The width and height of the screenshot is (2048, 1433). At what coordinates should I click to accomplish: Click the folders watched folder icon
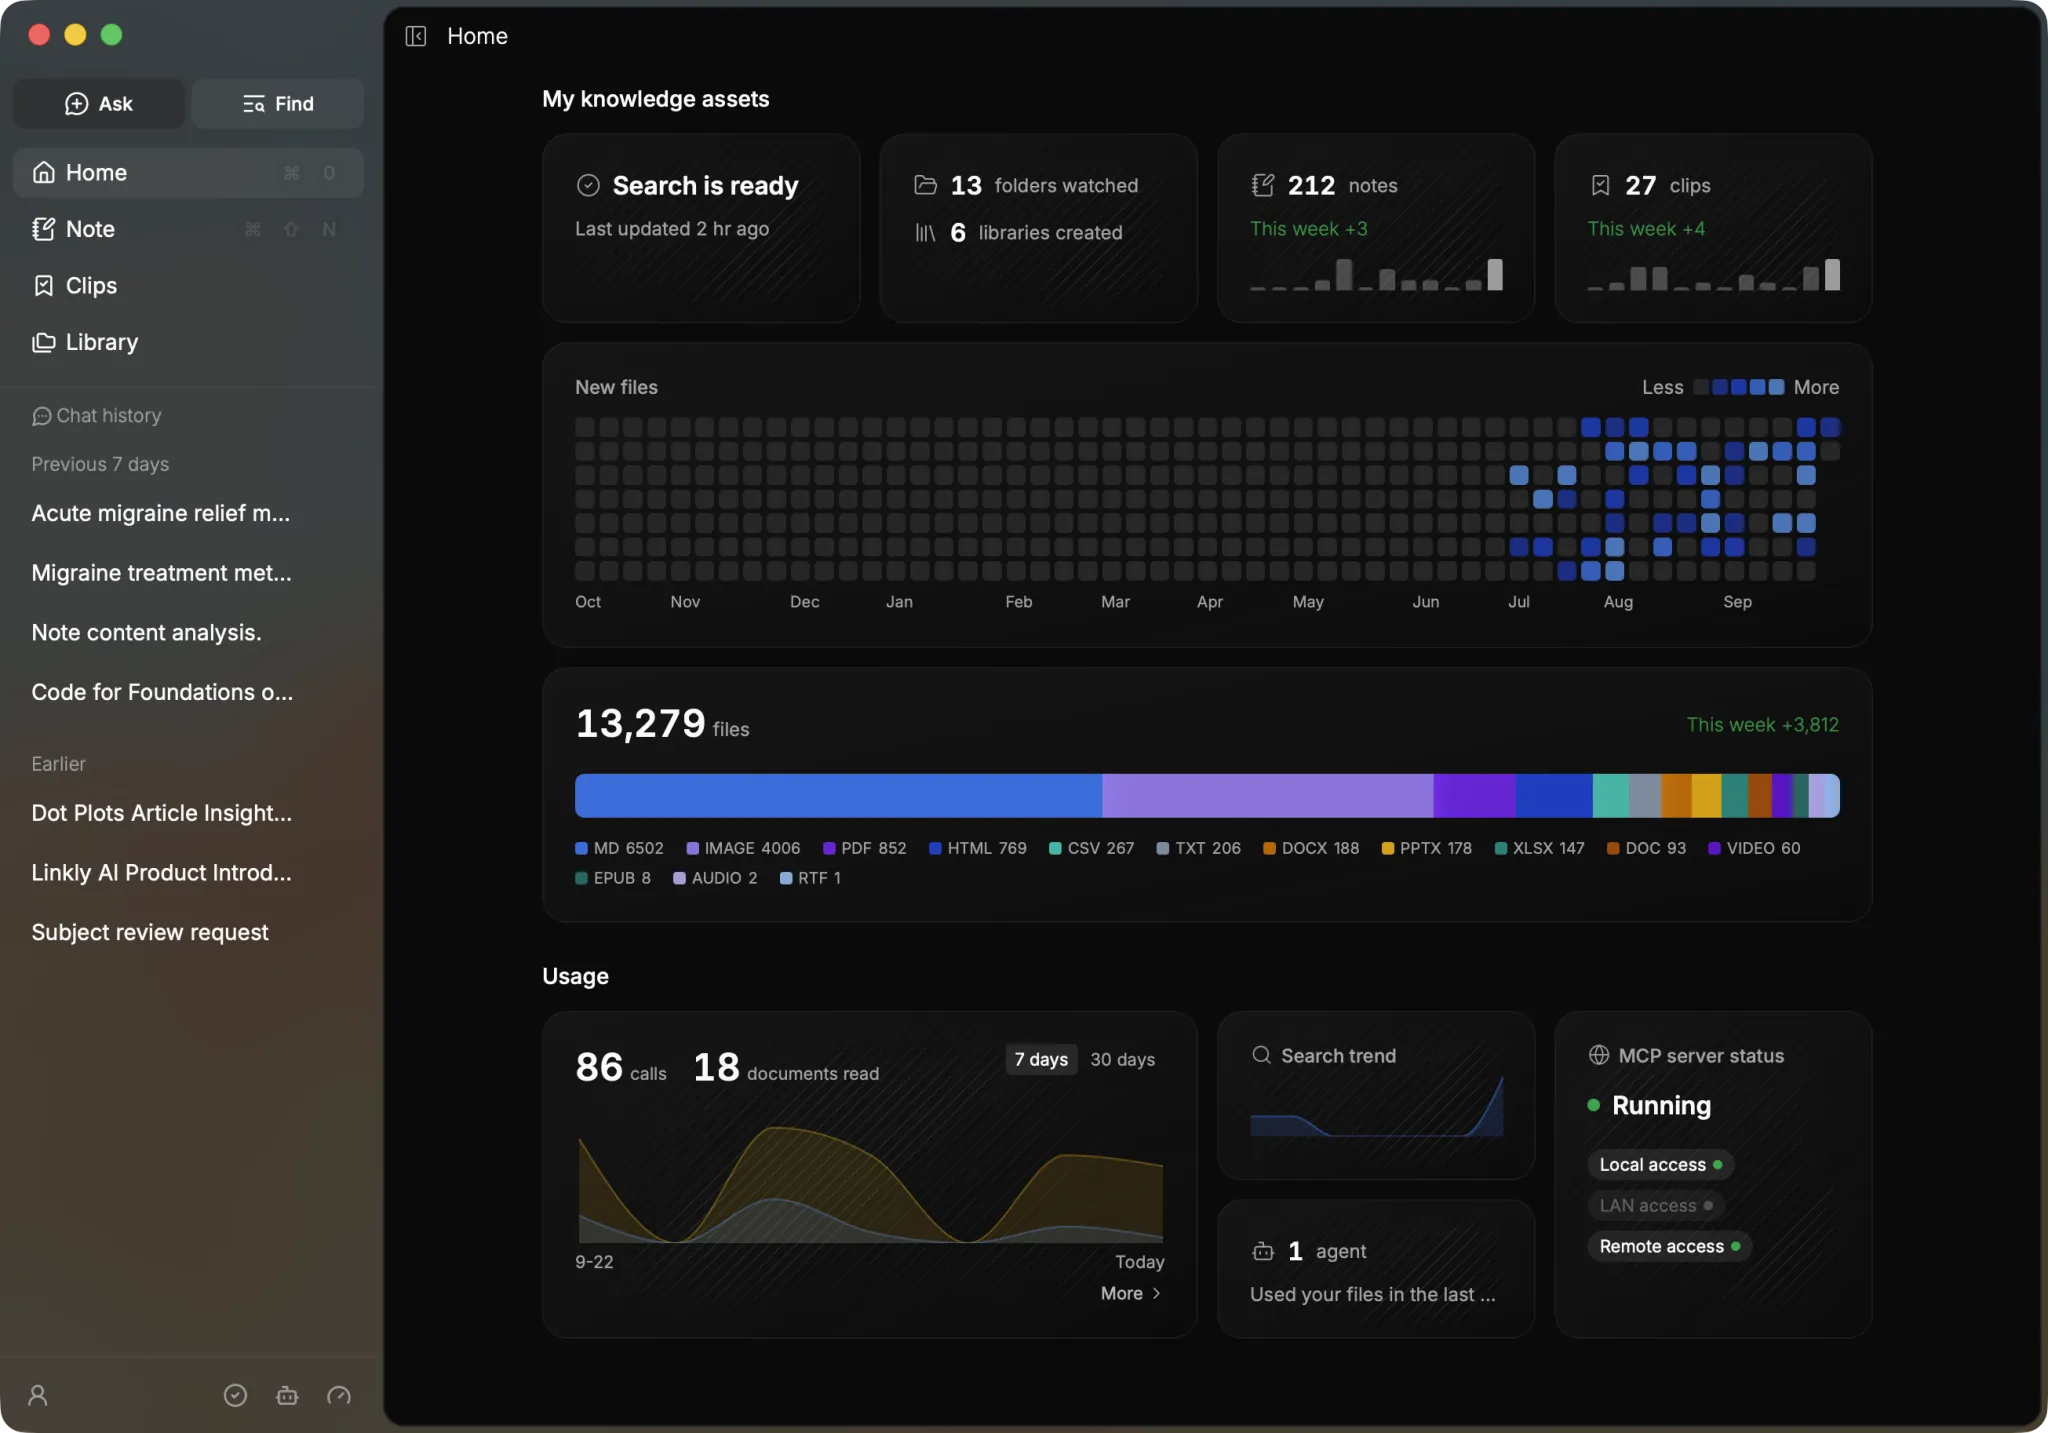tap(925, 185)
